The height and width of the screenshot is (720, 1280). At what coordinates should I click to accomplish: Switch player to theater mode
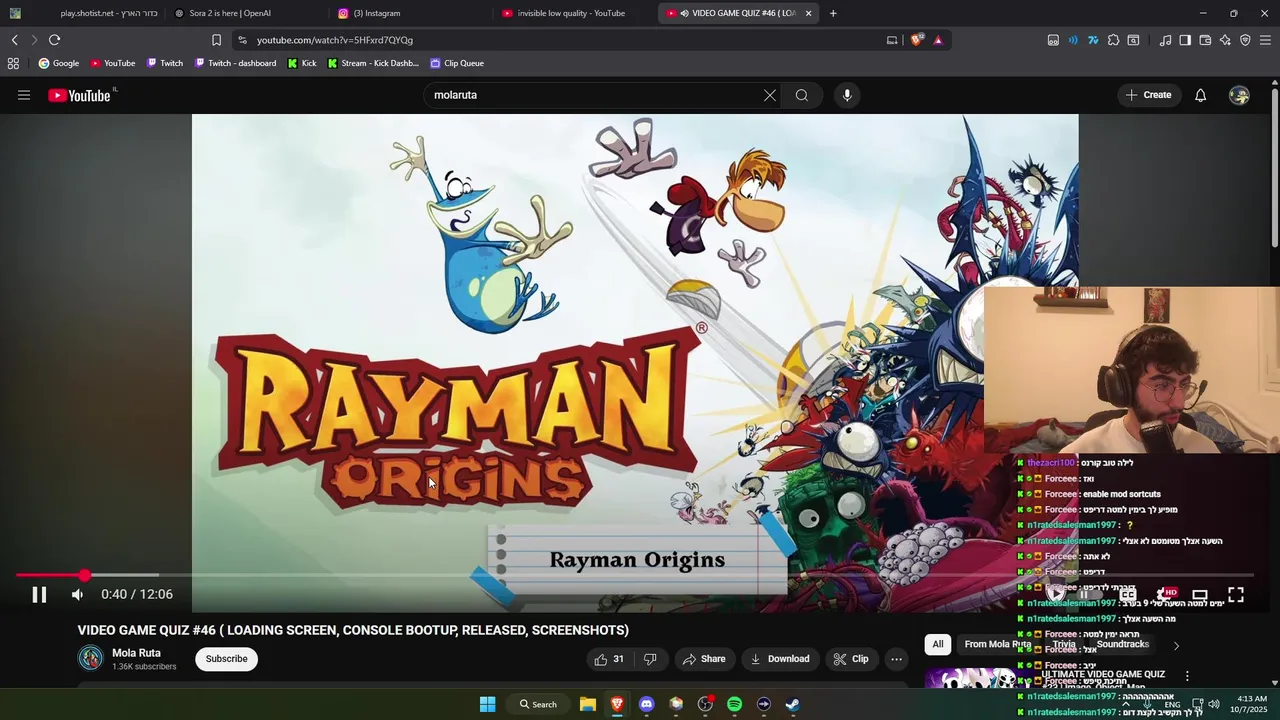pos(1200,594)
